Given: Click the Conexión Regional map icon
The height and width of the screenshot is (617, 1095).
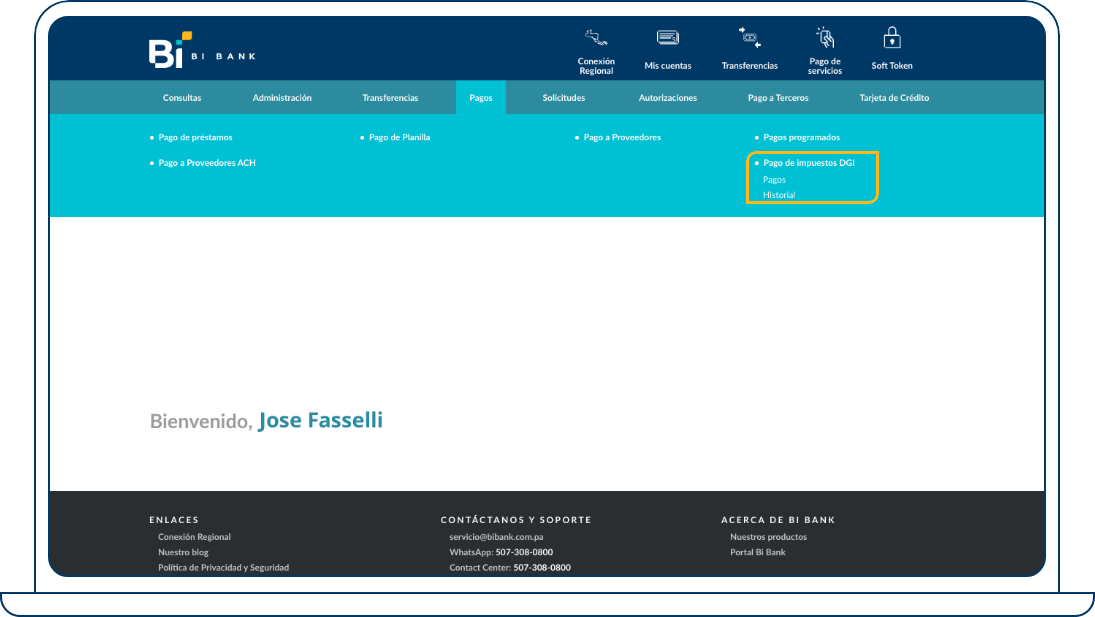Looking at the screenshot, I should tap(596, 39).
